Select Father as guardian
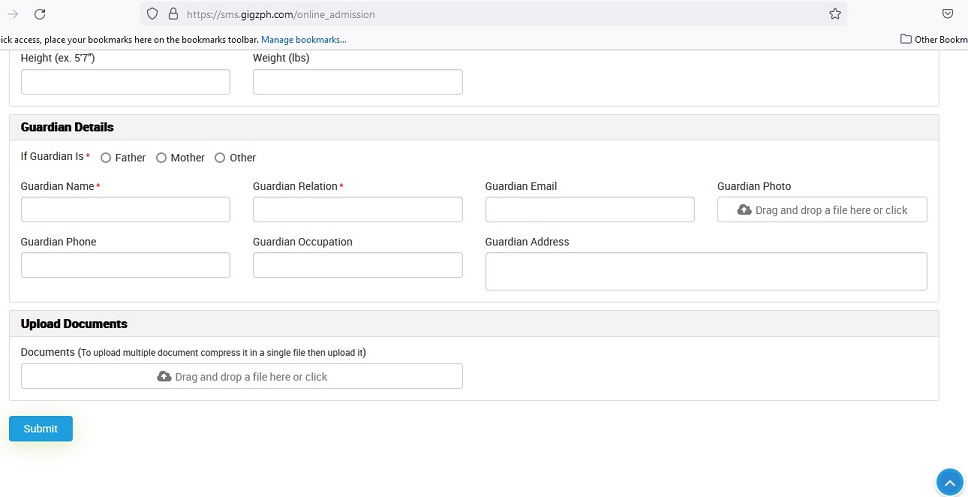The height and width of the screenshot is (497, 968). 106,157
